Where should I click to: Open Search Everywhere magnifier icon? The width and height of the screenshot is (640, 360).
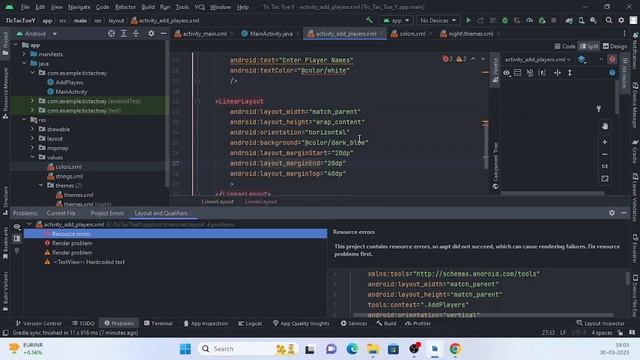point(609,20)
